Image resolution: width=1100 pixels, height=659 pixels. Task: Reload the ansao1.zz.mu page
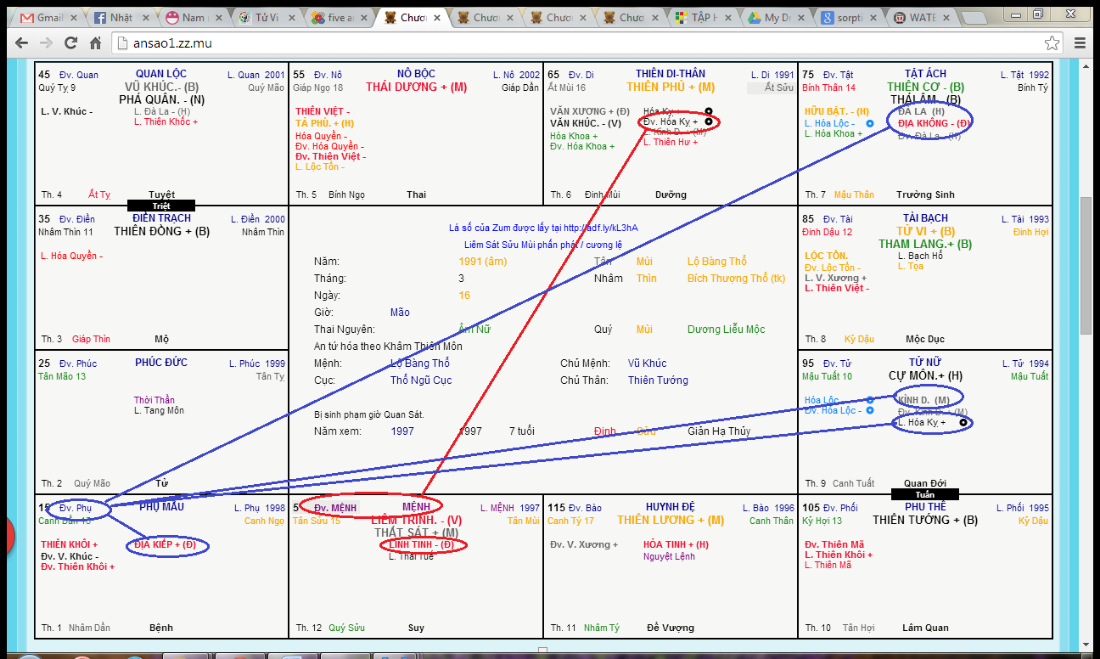click(72, 43)
